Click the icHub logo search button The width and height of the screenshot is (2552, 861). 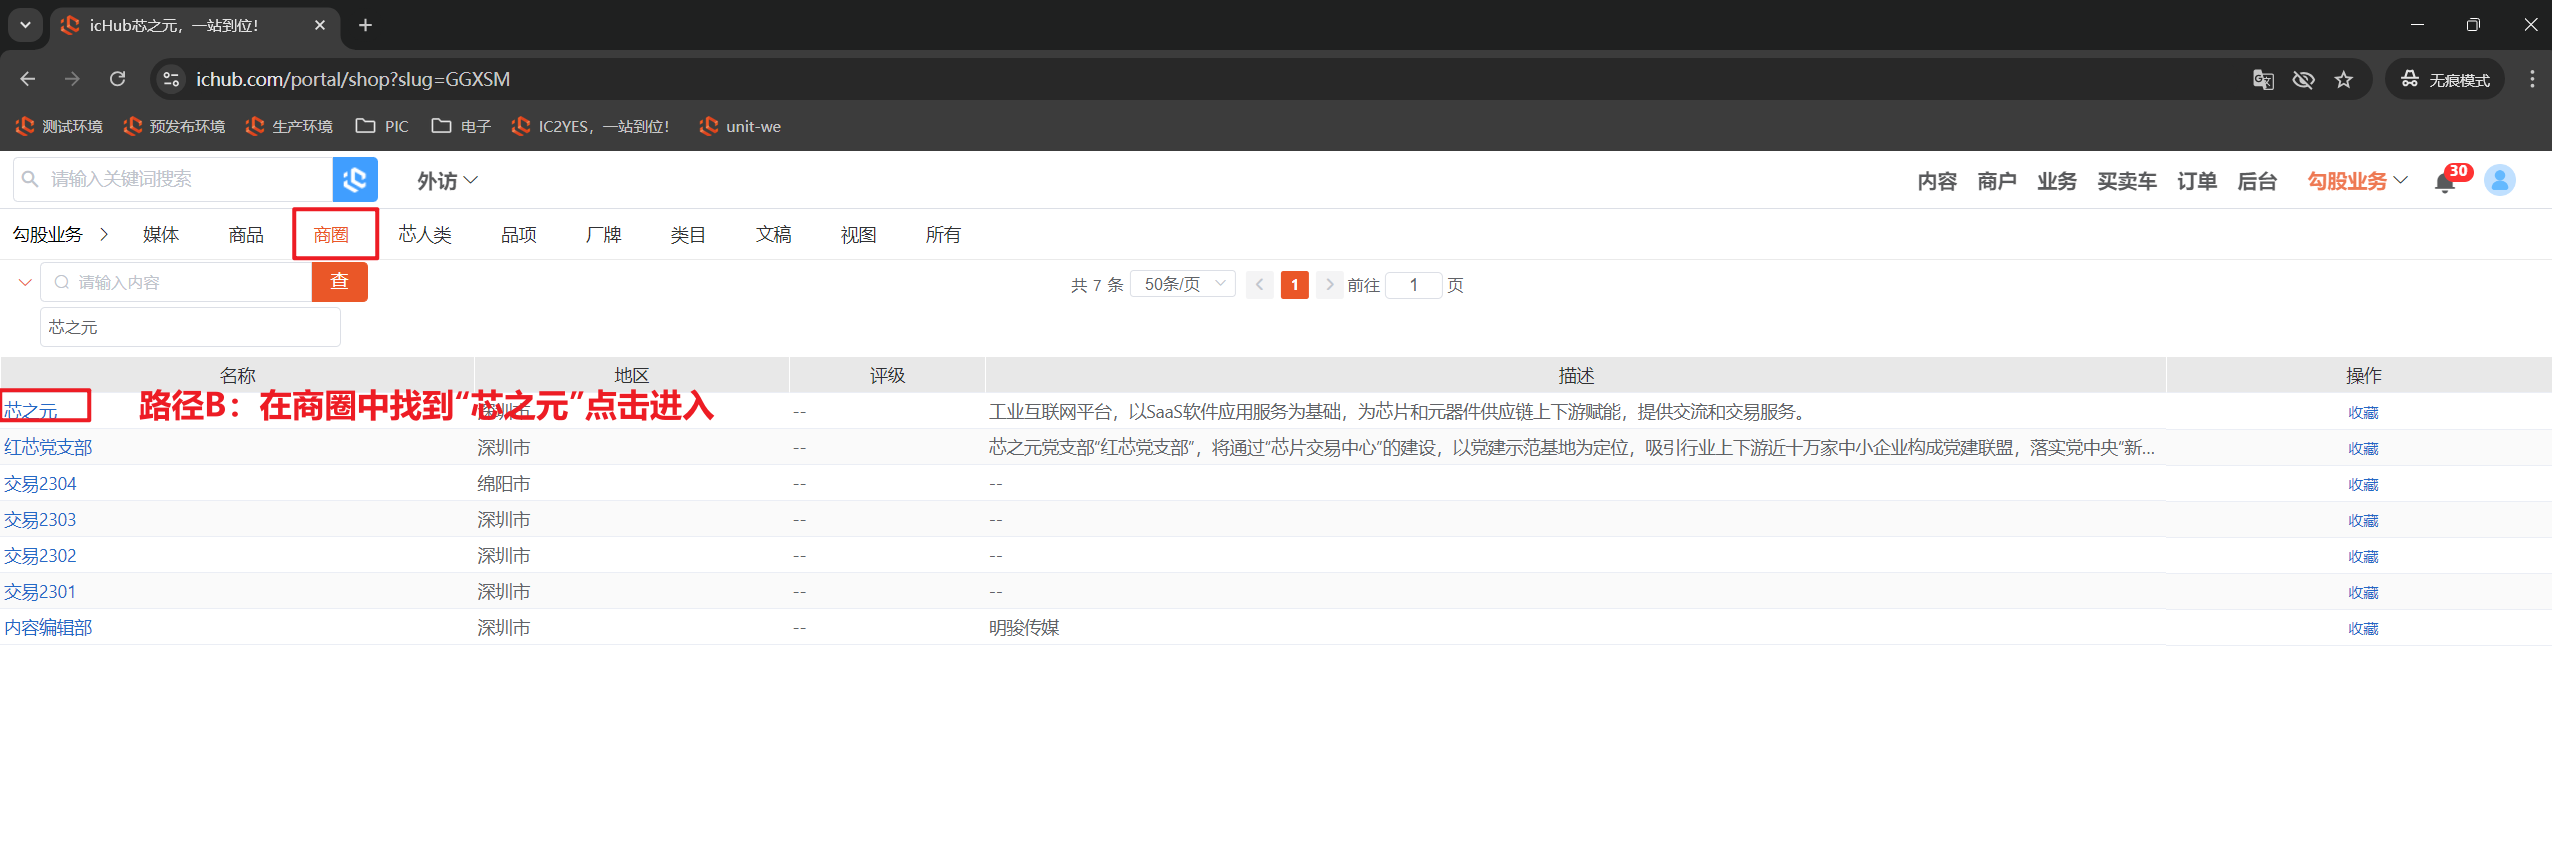(355, 180)
